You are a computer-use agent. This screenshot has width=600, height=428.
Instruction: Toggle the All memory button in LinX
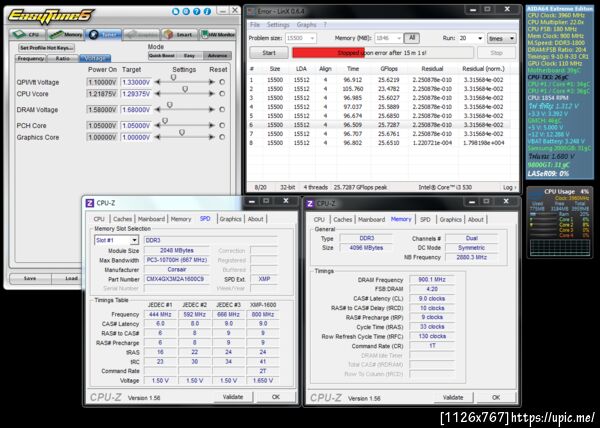click(412, 38)
